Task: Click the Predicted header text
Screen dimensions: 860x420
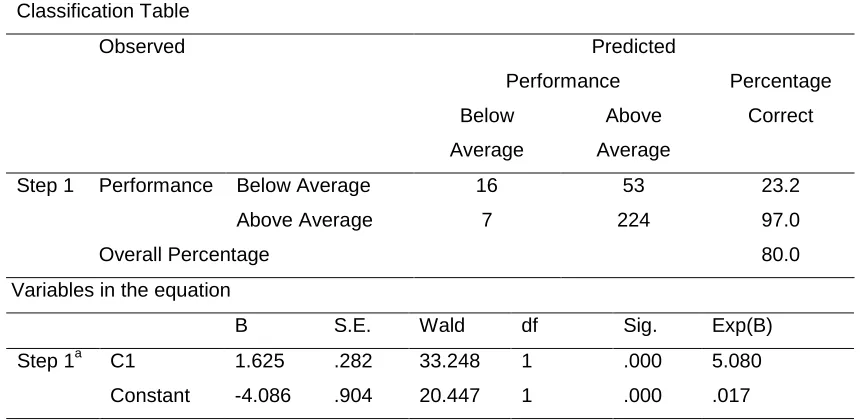Action: pyautogui.click(x=633, y=47)
